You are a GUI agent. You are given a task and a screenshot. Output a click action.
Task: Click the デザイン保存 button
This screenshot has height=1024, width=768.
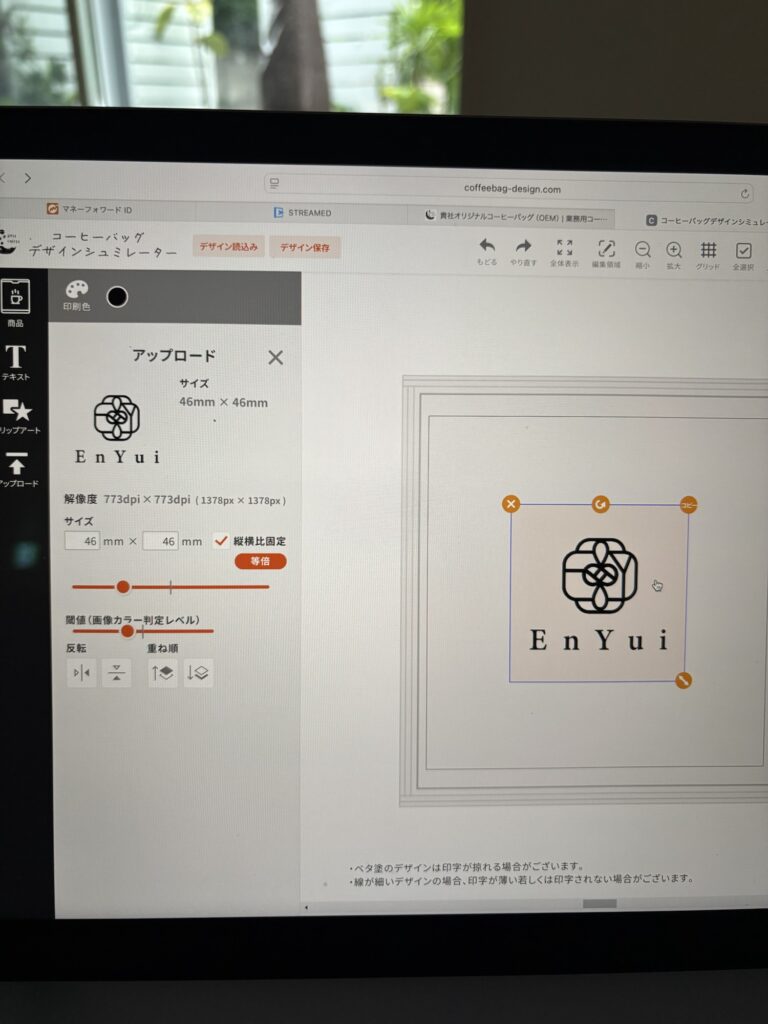pyautogui.click(x=304, y=247)
